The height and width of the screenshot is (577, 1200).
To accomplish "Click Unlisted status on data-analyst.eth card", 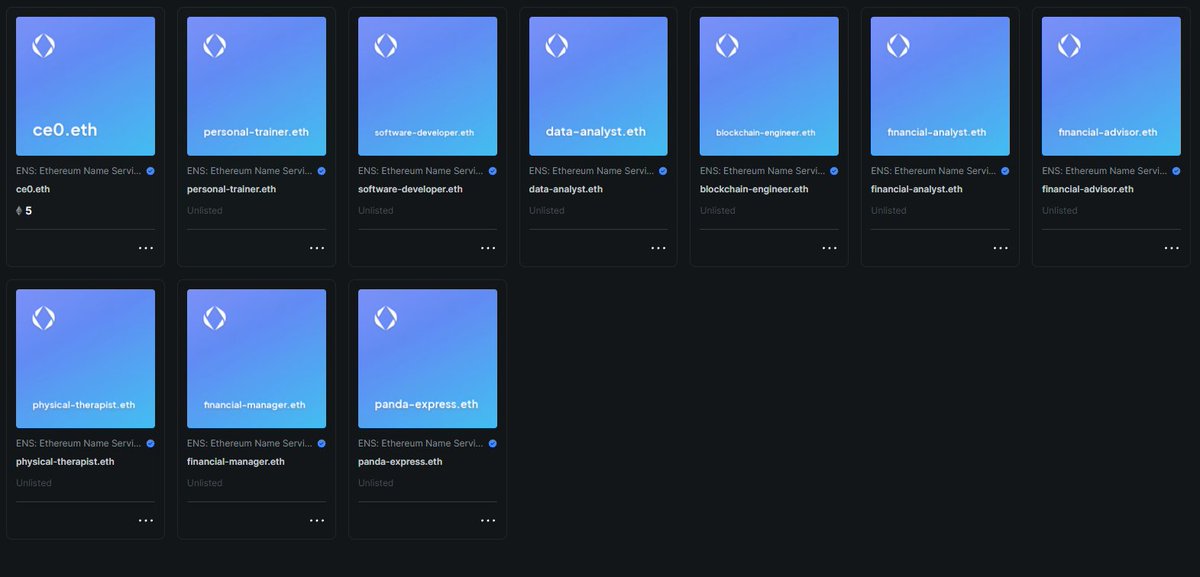I will click(547, 211).
